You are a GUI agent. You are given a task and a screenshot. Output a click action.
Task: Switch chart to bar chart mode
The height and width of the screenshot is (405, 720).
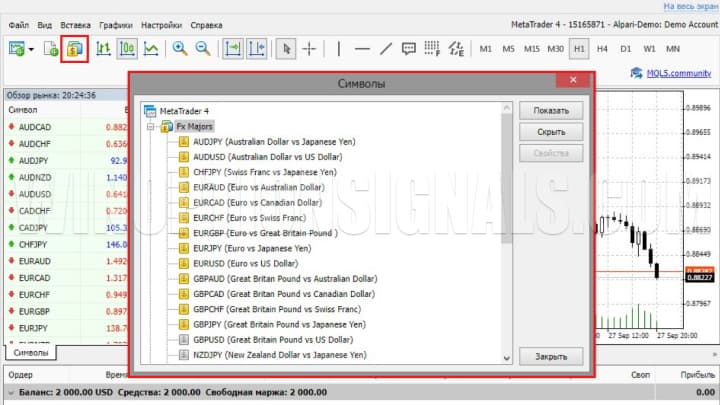102,48
